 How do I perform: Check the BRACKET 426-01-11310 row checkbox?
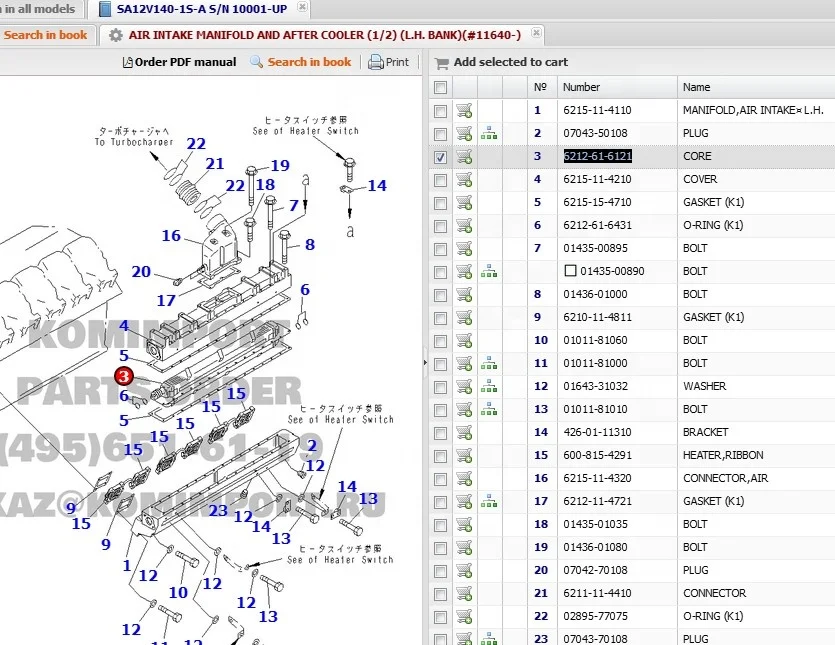[x=440, y=434]
